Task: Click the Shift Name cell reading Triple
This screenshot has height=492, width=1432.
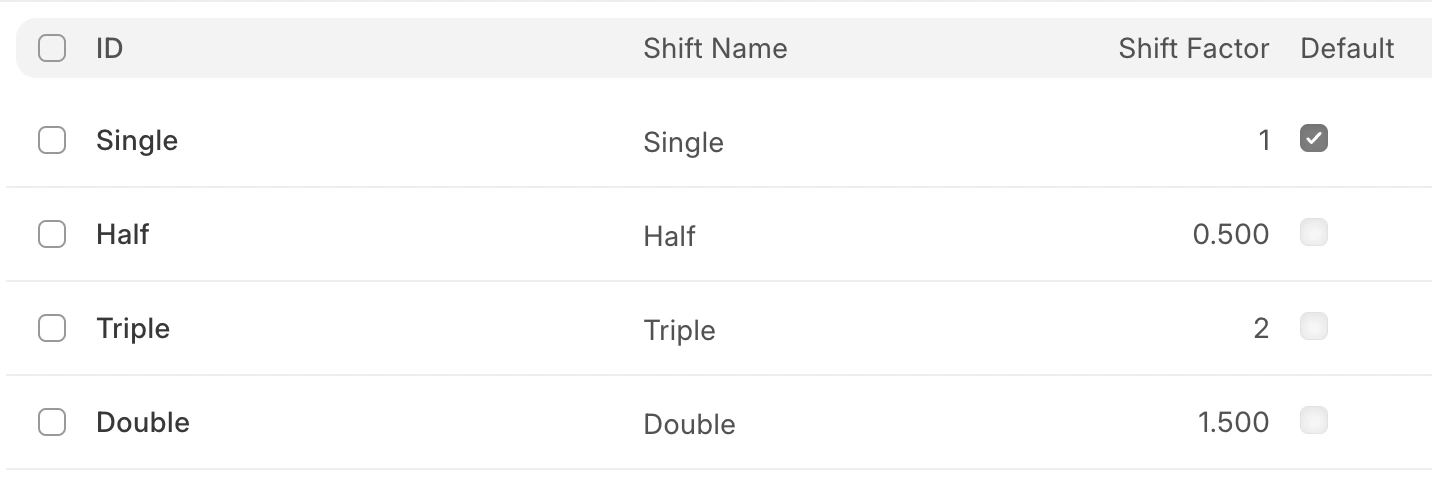Action: 680,330
